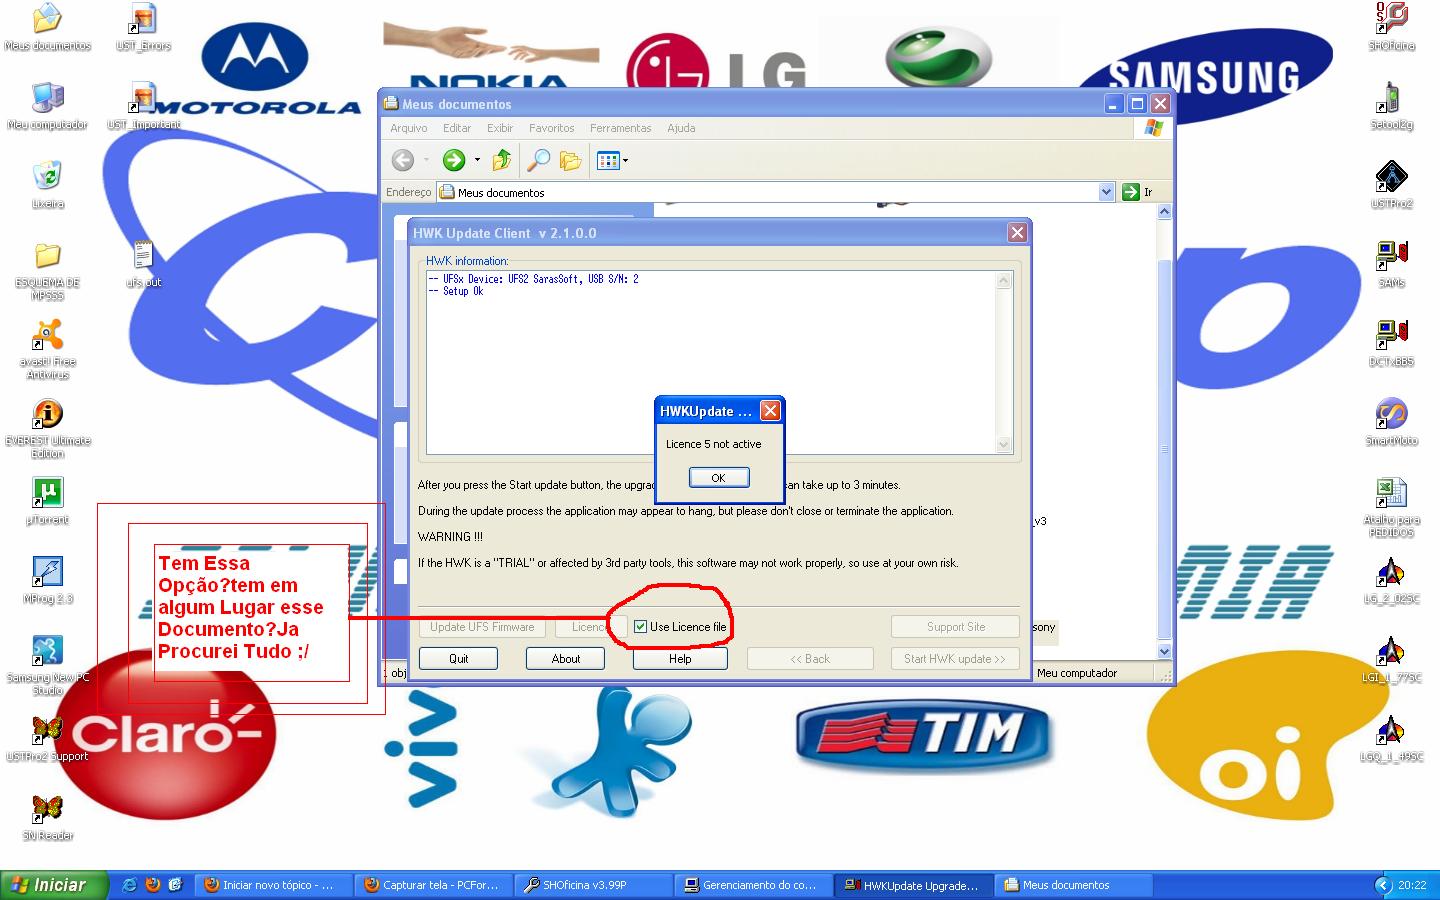This screenshot has height=900, width=1440.
Task: Select the Samsung New PC Studio icon
Action: pyautogui.click(x=47, y=665)
